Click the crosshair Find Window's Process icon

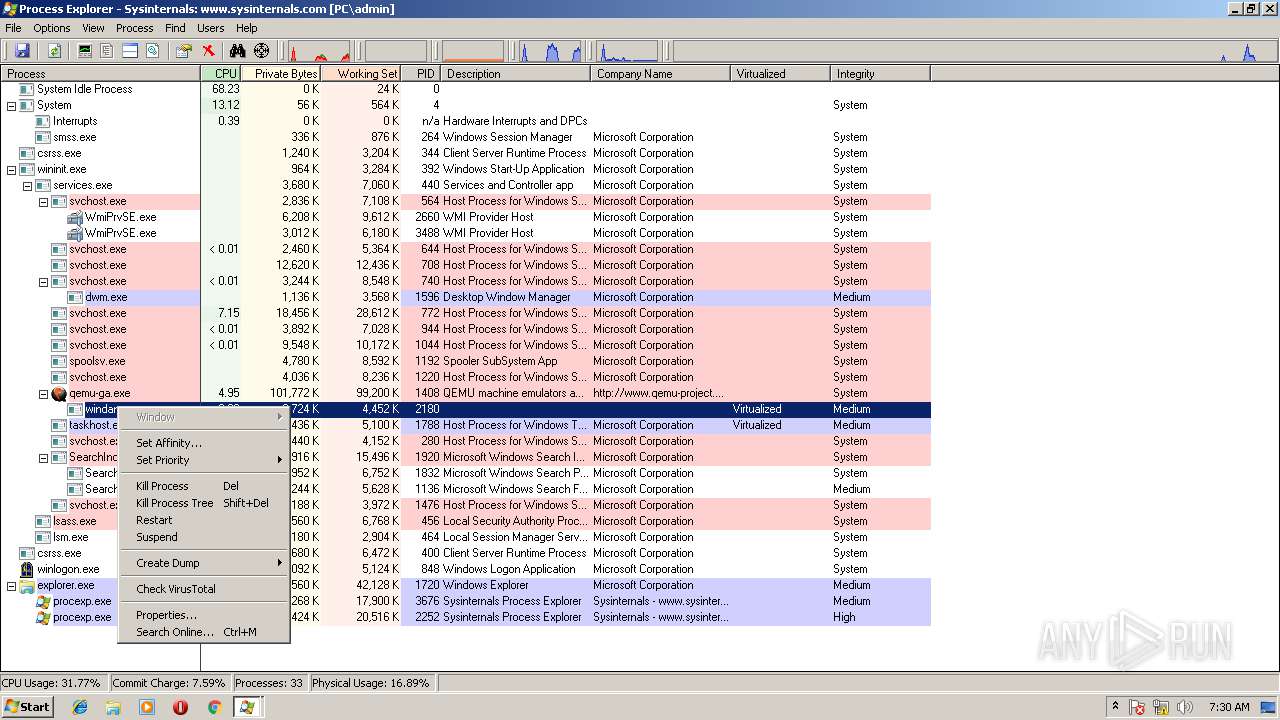click(262, 51)
